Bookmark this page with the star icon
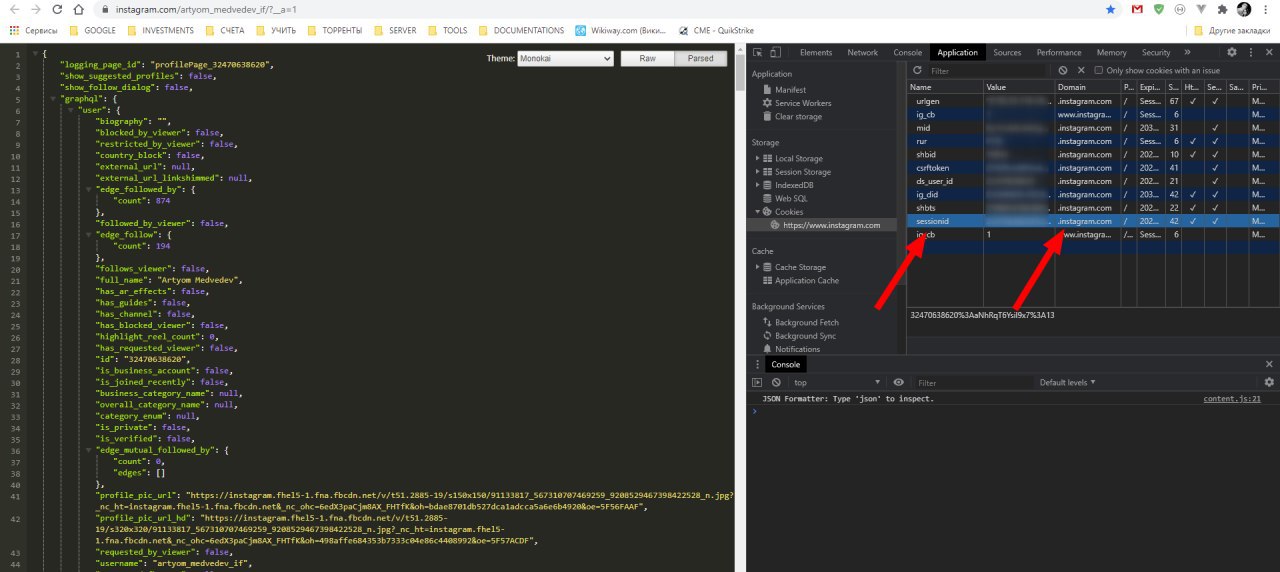Screen dimensions: 1280x572 click(x=1111, y=9)
